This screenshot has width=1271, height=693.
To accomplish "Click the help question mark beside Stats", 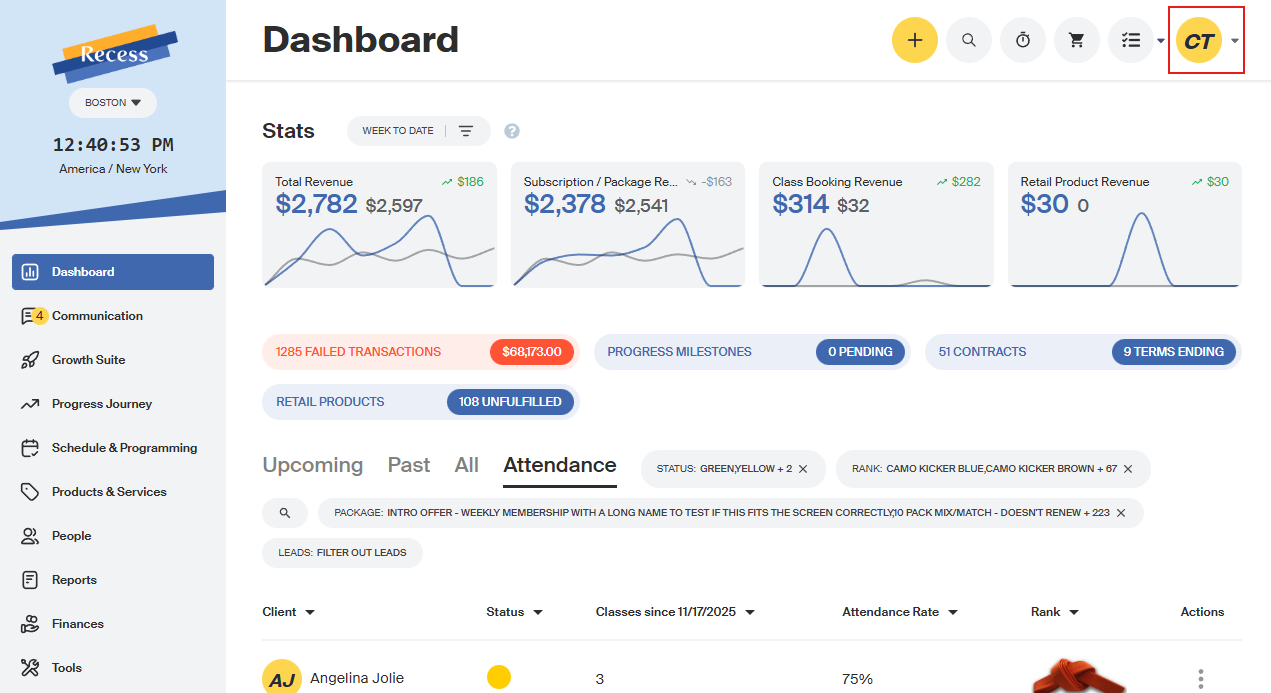I will [512, 131].
